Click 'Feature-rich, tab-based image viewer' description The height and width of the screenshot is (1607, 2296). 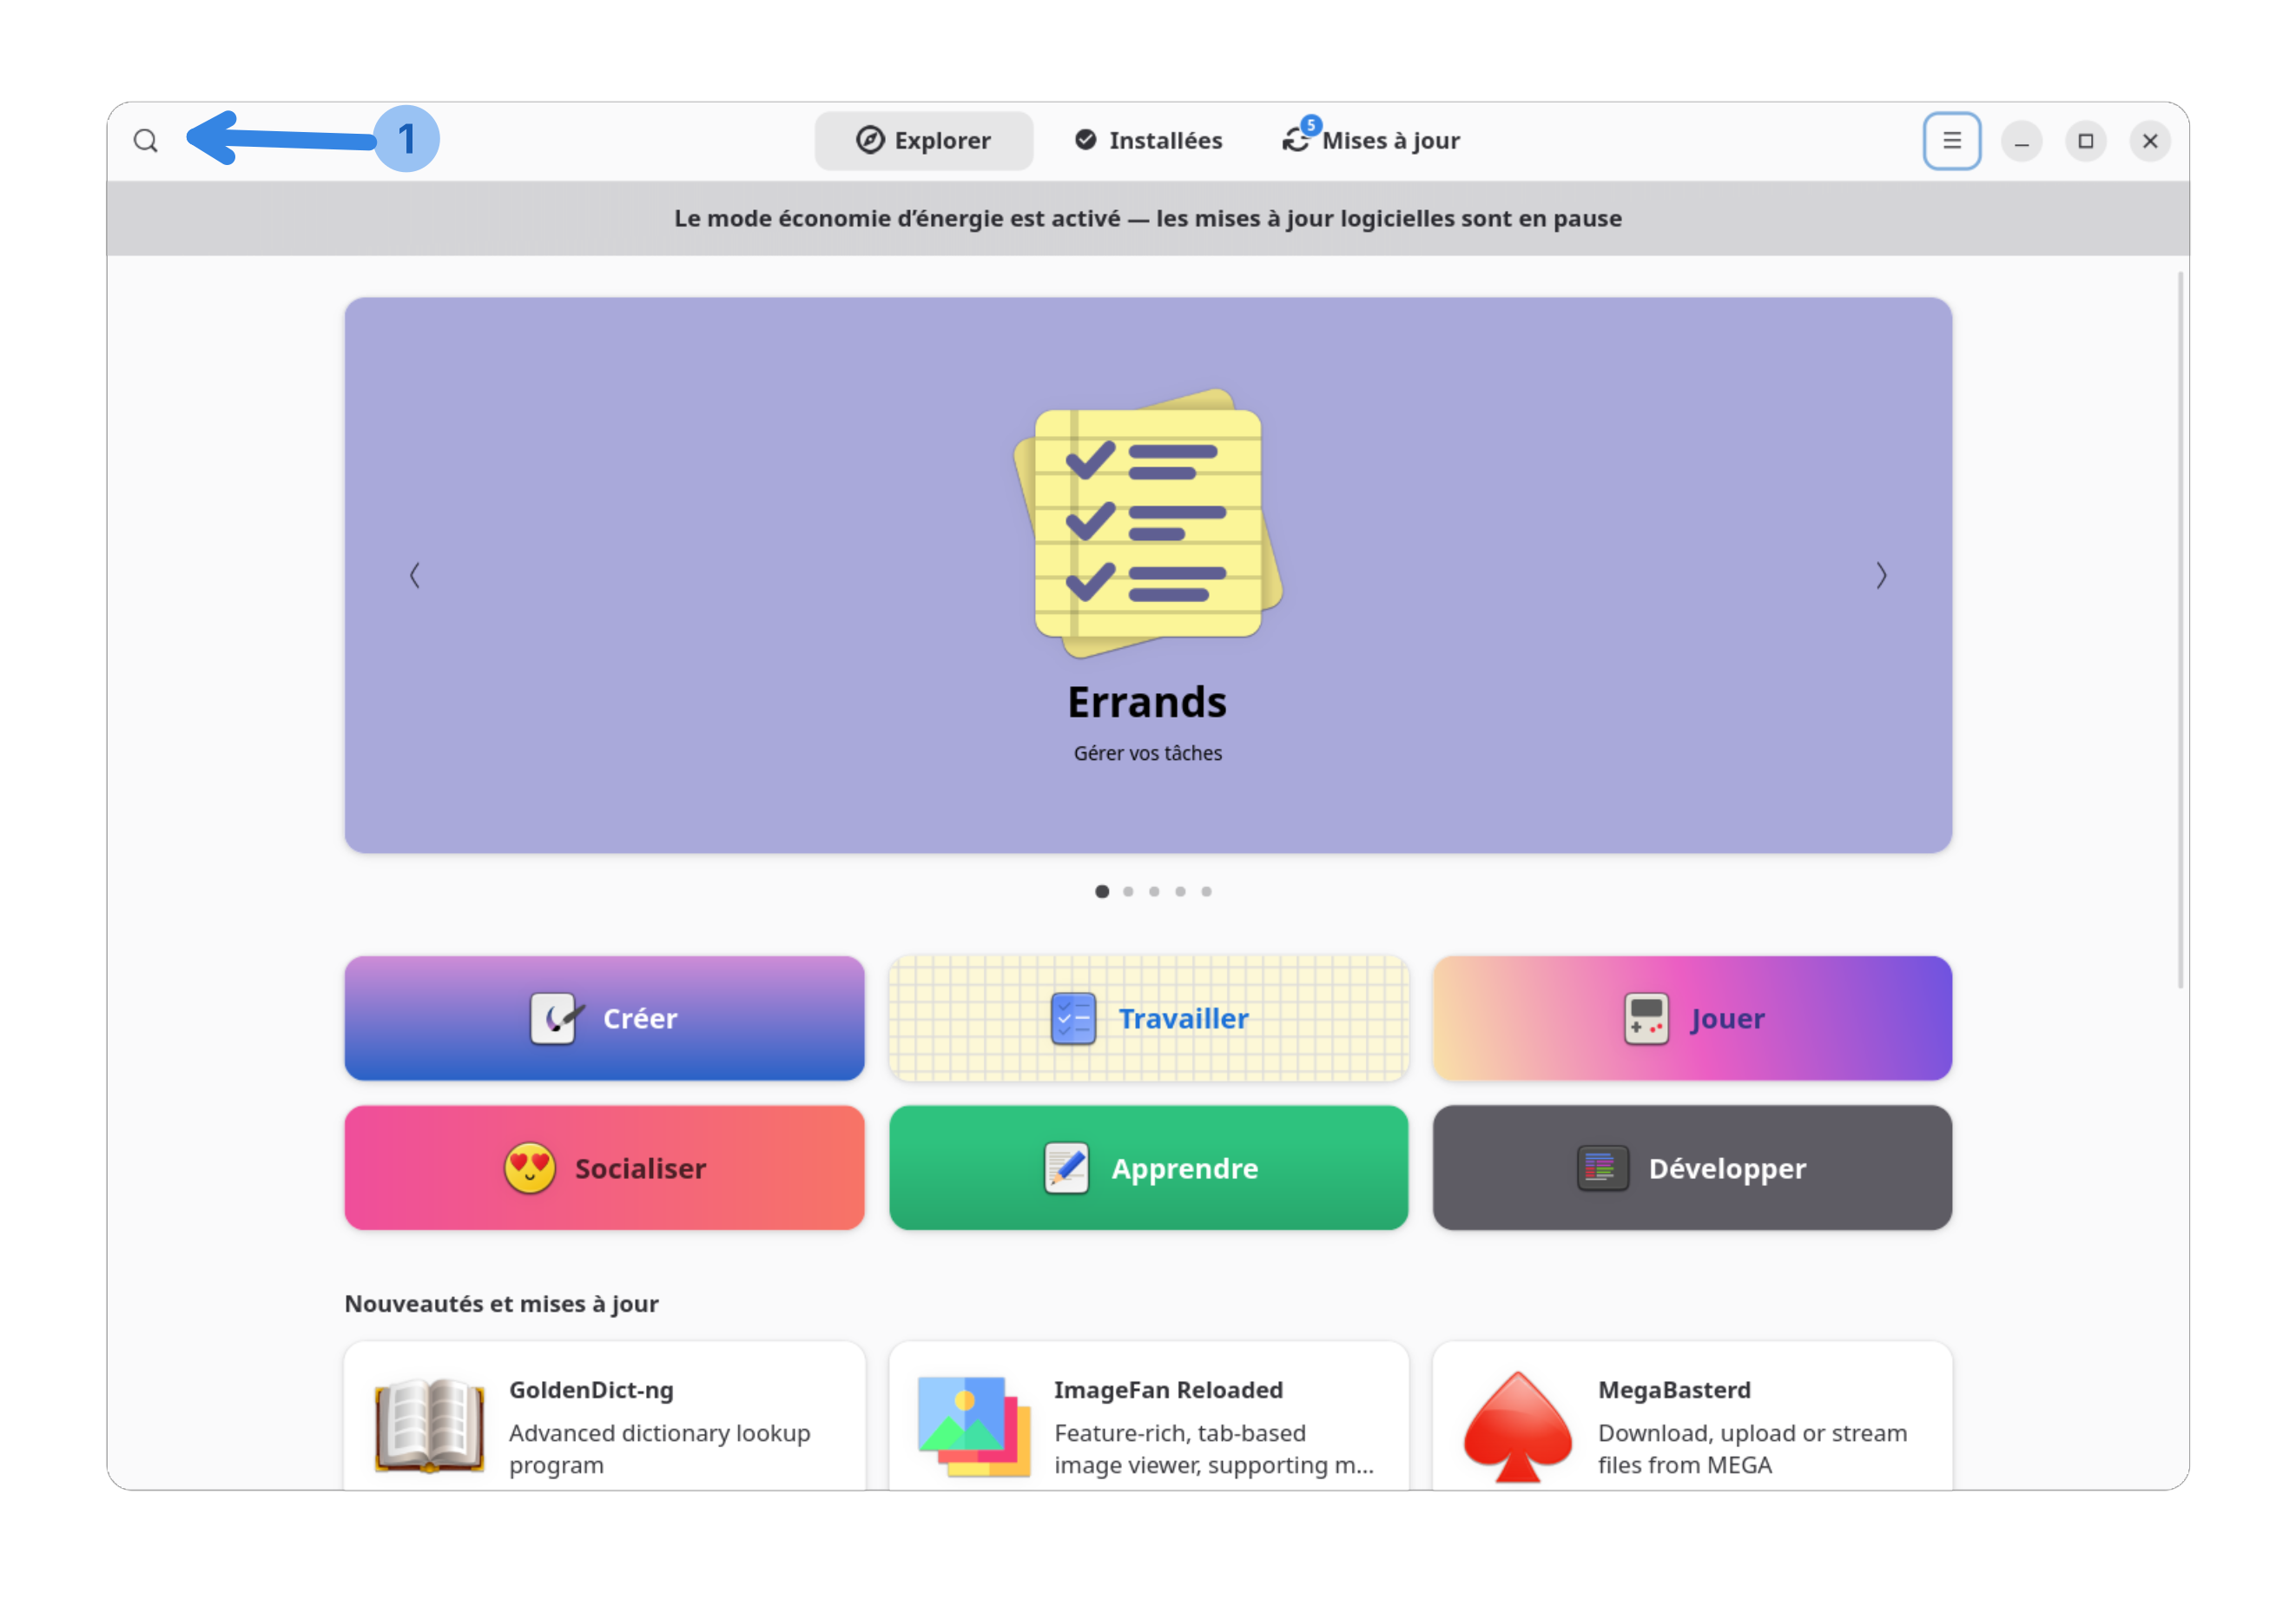click(1214, 1449)
